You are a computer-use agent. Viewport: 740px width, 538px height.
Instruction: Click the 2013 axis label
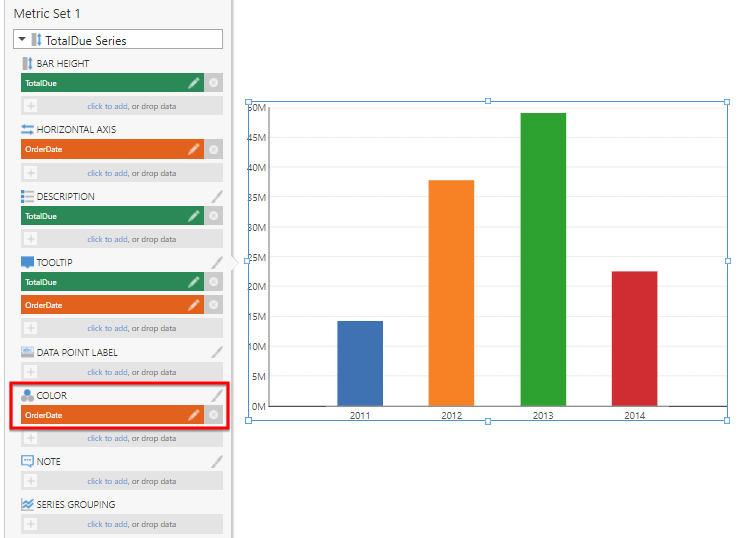[543, 415]
